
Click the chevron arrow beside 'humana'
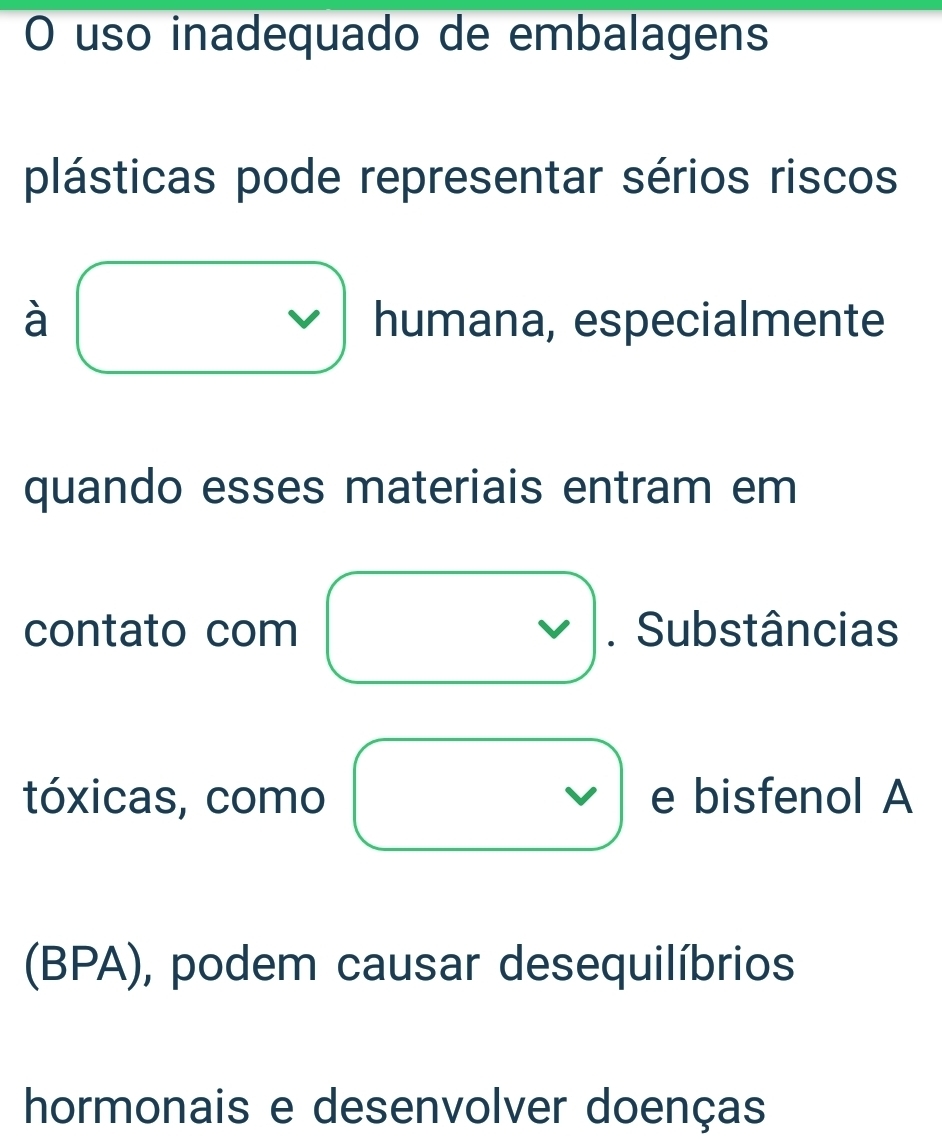(304, 319)
